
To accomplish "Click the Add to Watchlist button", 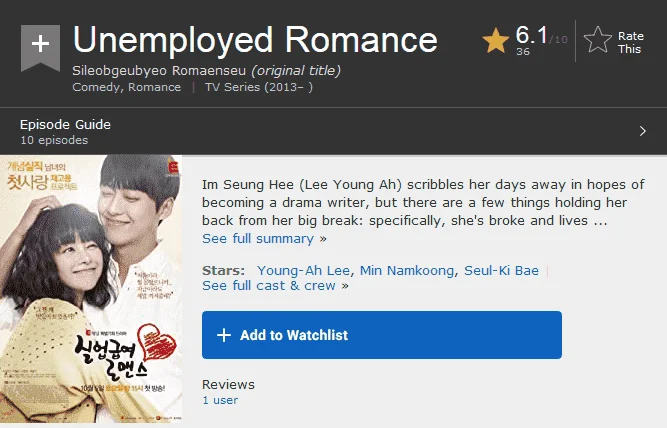I will 382,335.
